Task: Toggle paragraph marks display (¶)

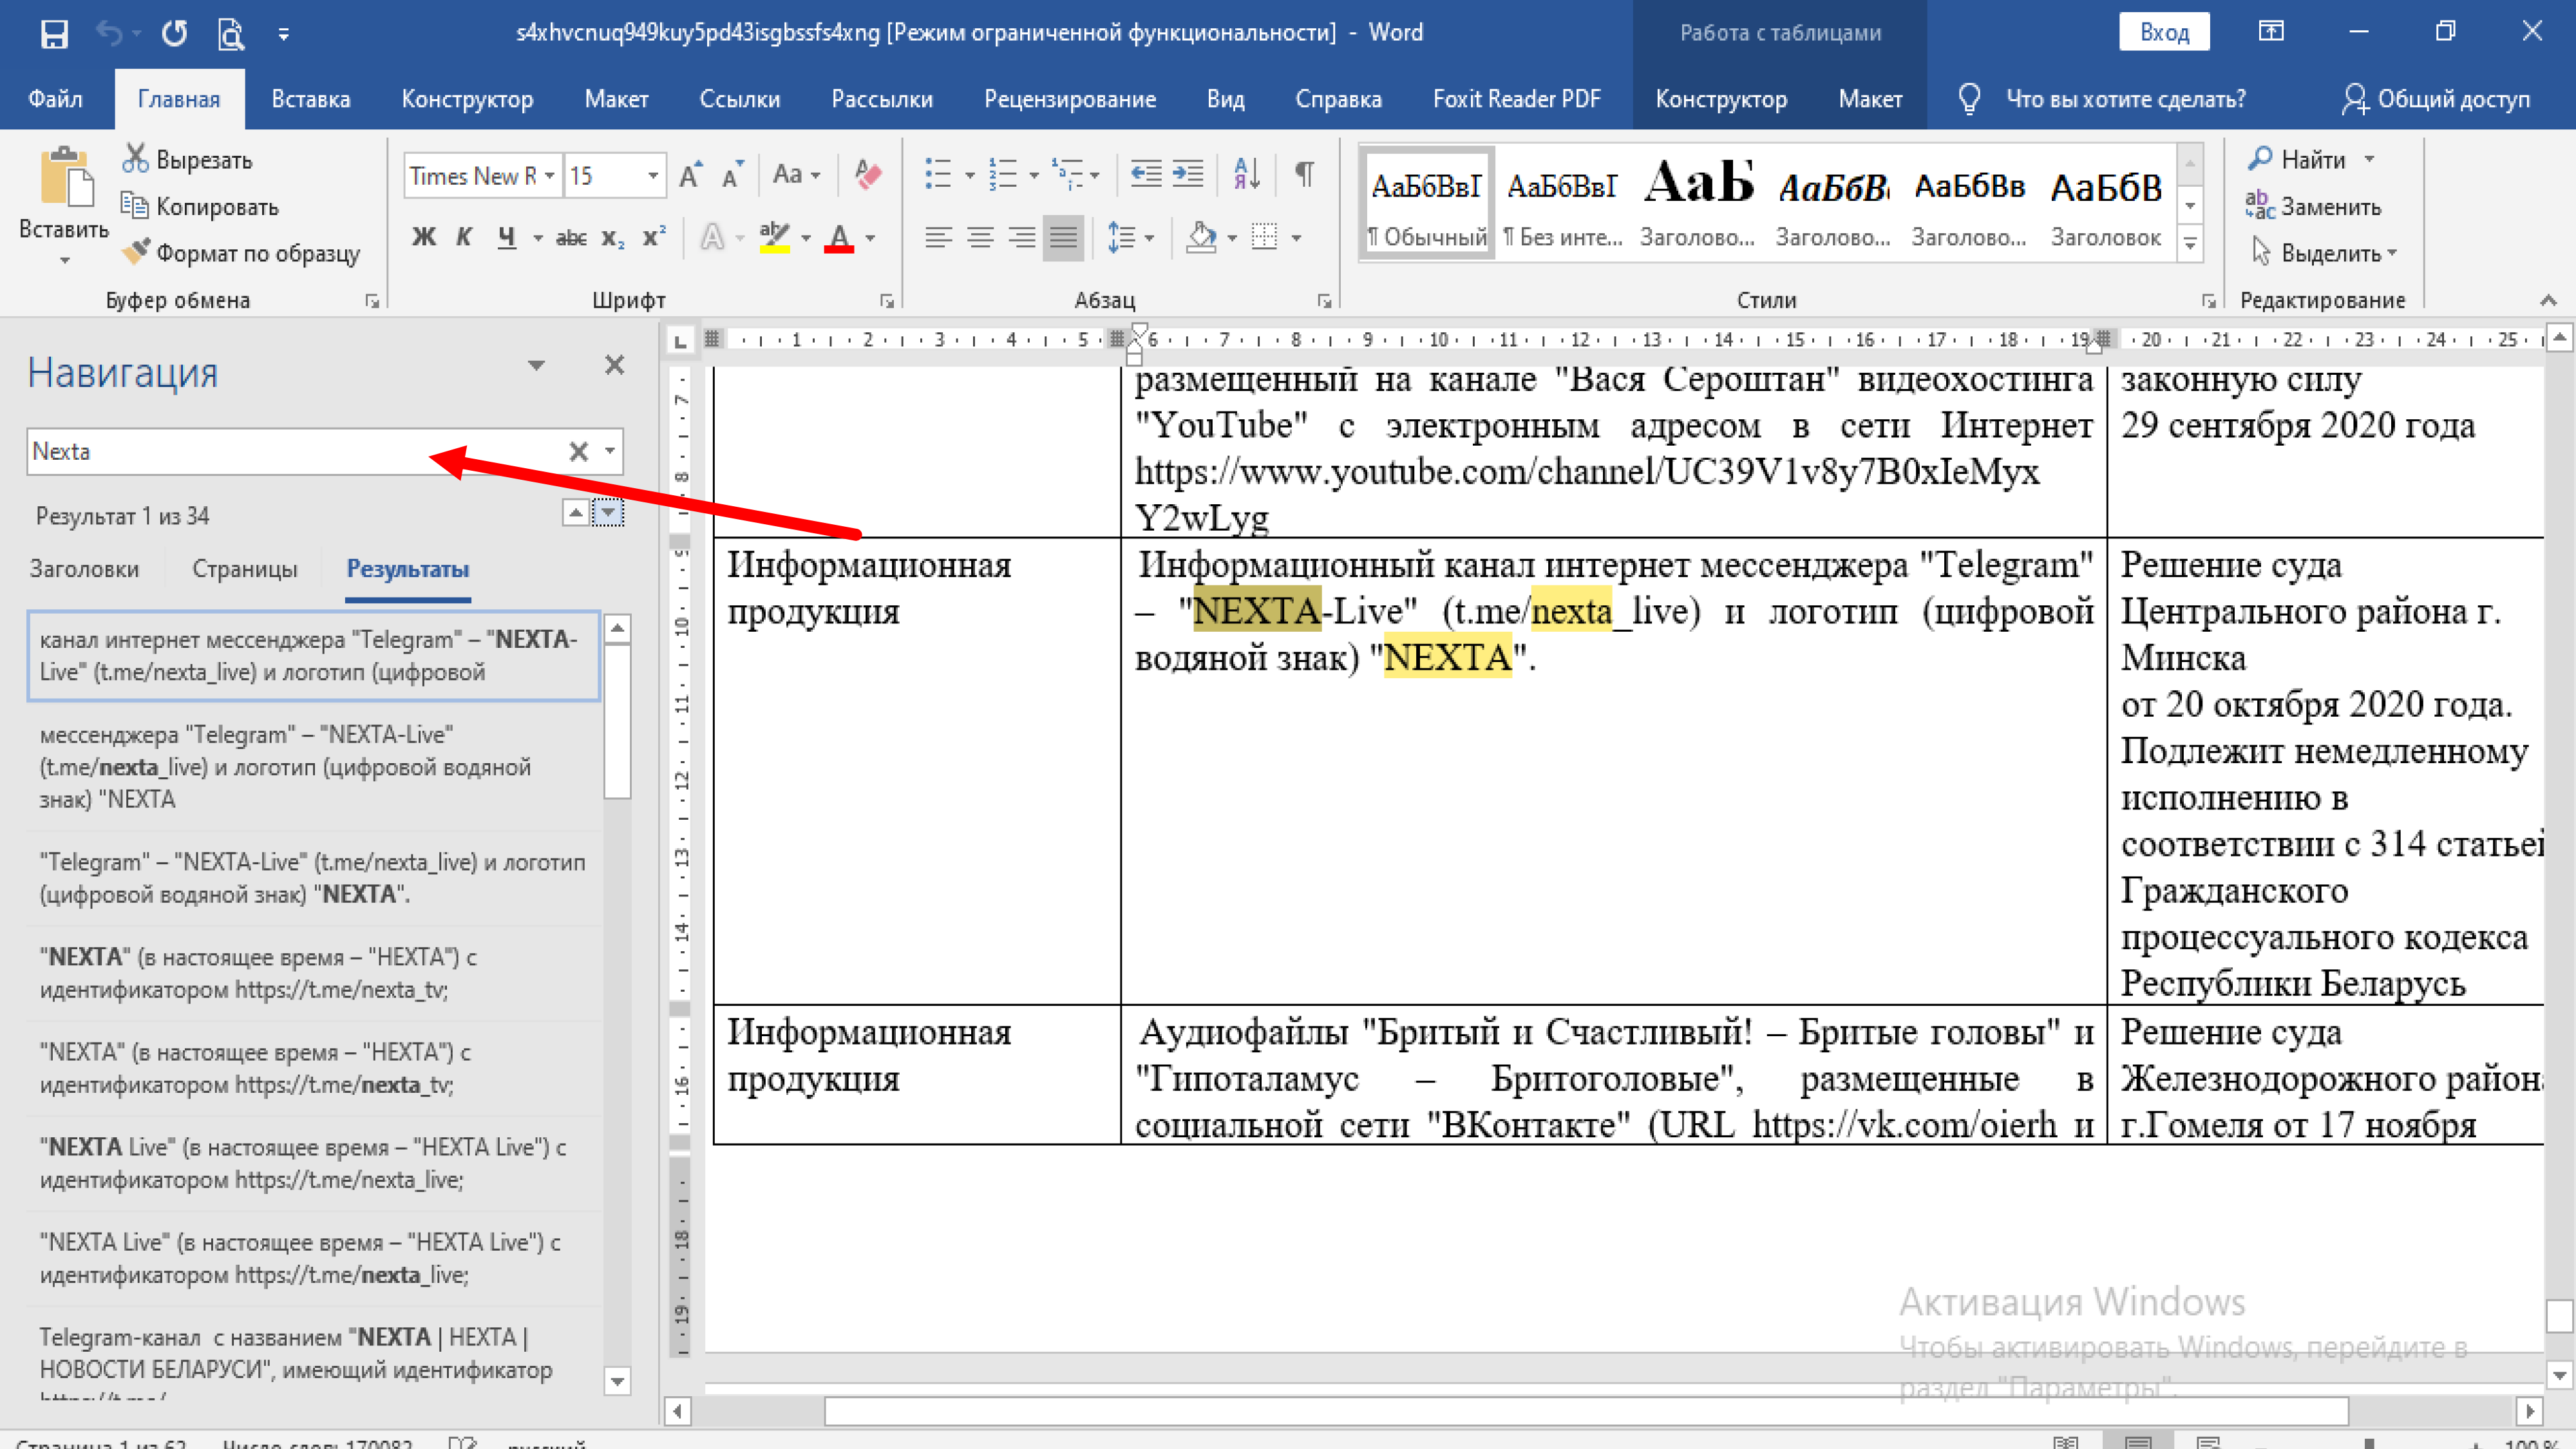Action: [x=1304, y=175]
